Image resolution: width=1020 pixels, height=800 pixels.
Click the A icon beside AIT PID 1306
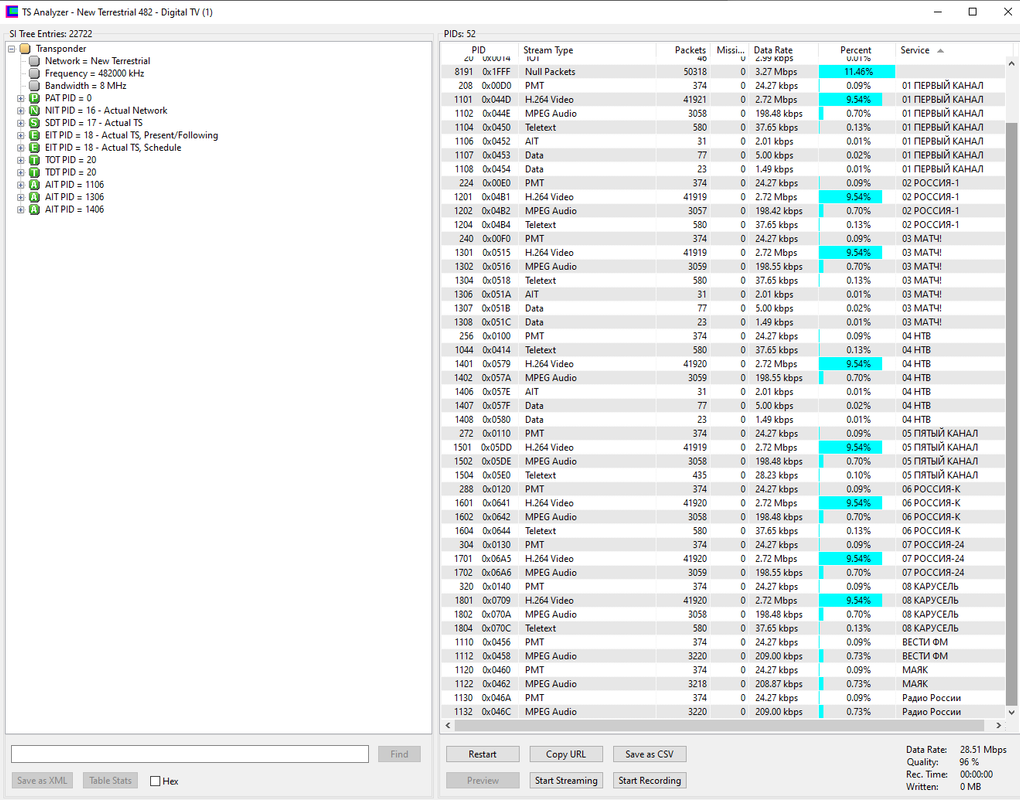point(34,197)
